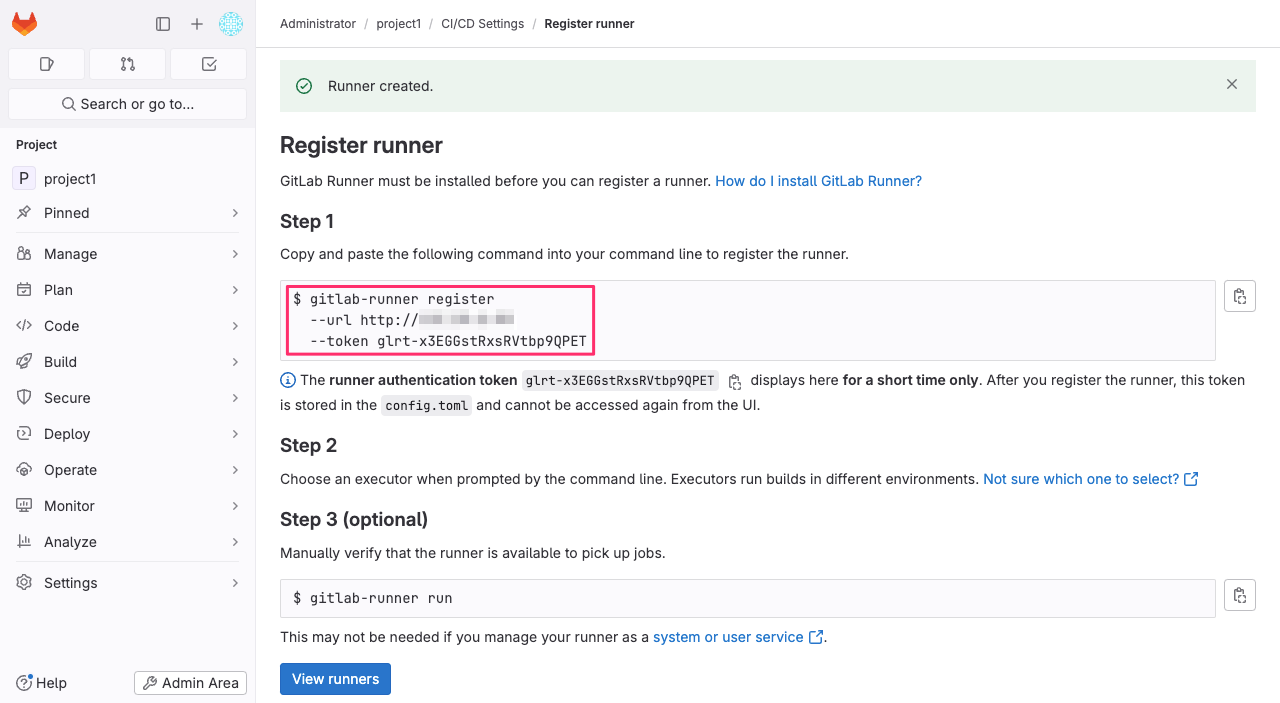Expand the Manage section
This screenshot has height=703, width=1280.
(x=128, y=254)
